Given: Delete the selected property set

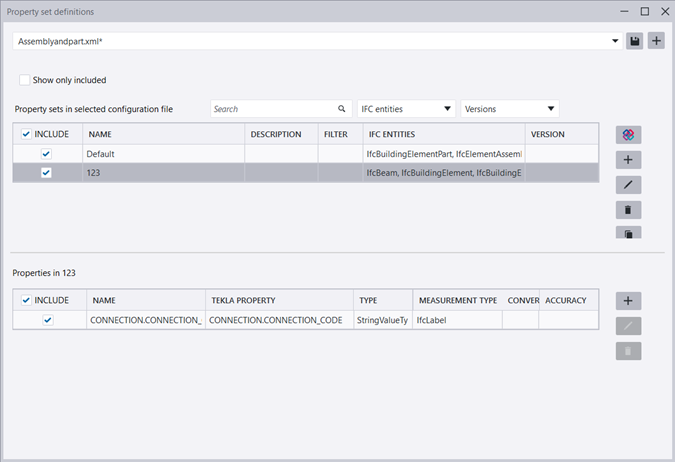Looking at the screenshot, I should (628, 210).
